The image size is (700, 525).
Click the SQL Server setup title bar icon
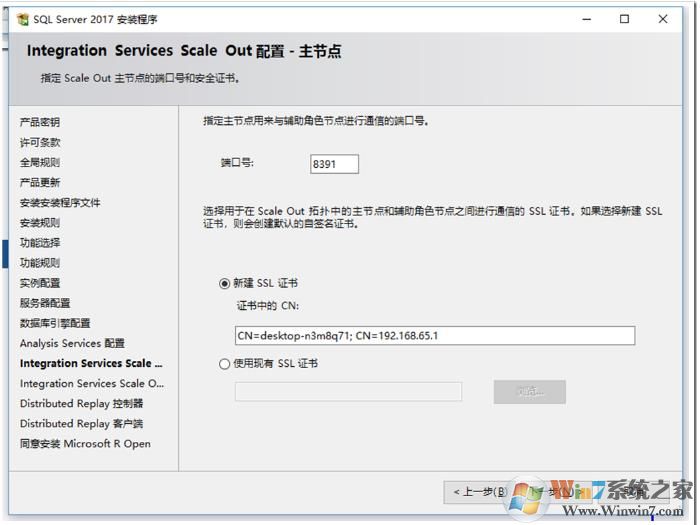coord(22,19)
